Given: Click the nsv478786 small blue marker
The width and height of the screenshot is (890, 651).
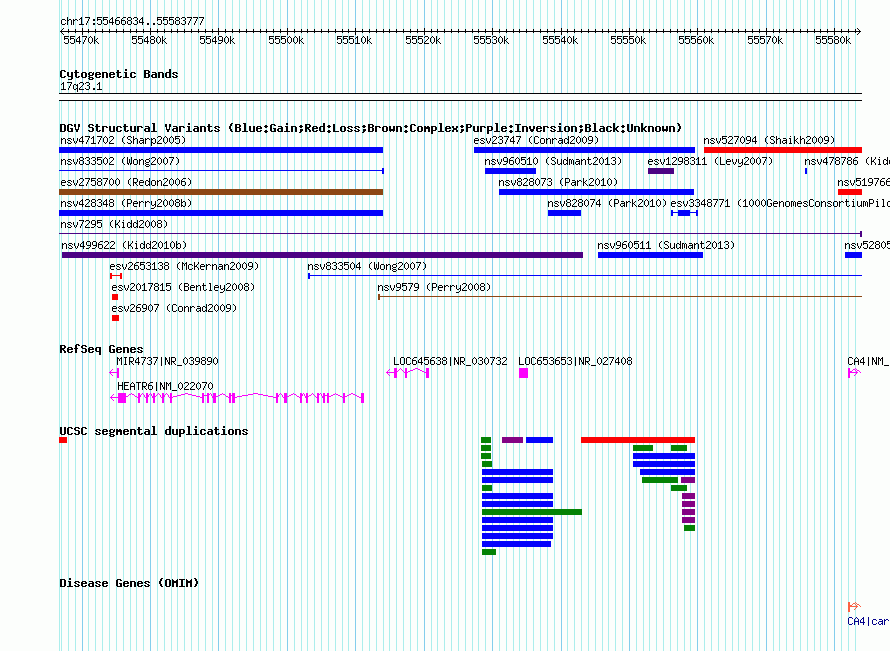Looking at the screenshot, I should 806,171.
